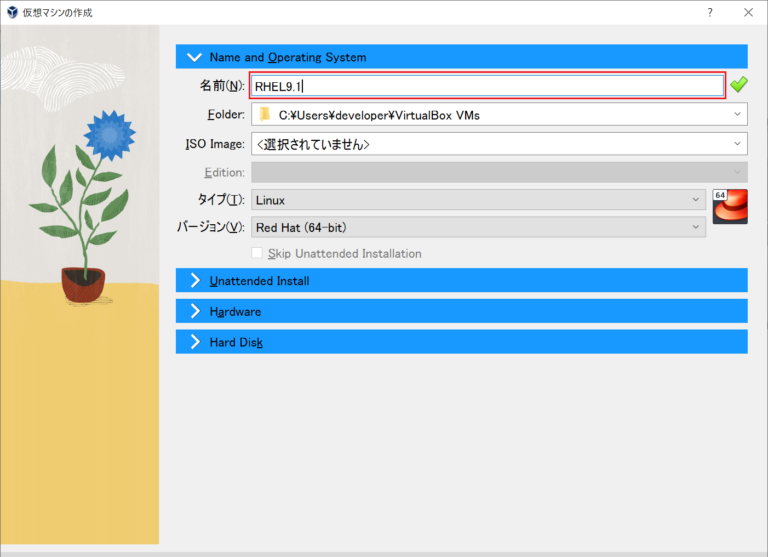
Task: Toggle Skip Unattended Installation checkbox
Action: (258, 254)
